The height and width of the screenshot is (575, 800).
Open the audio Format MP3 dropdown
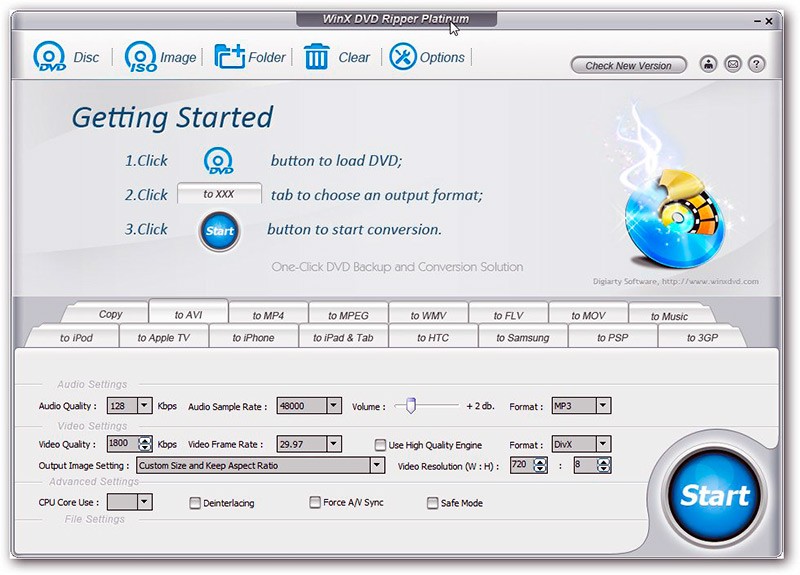[x=603, y=406]
